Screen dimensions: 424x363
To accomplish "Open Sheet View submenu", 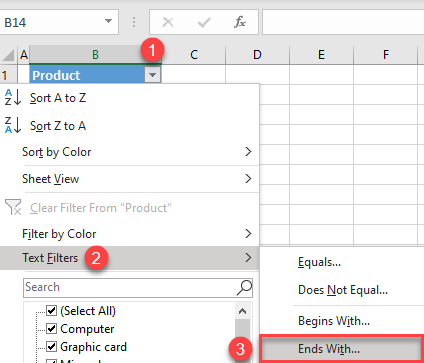I will point(129,179).
